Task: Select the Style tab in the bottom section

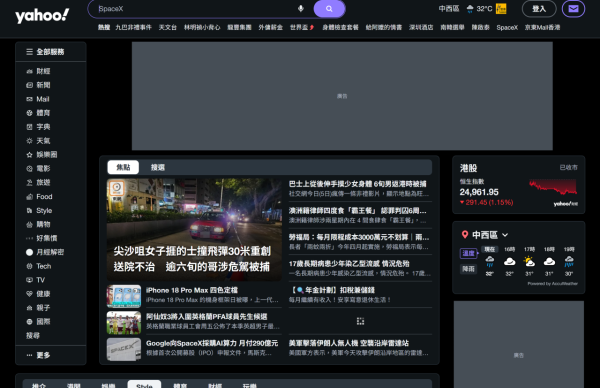Action: pyautogui.click(x=144, y=385)
